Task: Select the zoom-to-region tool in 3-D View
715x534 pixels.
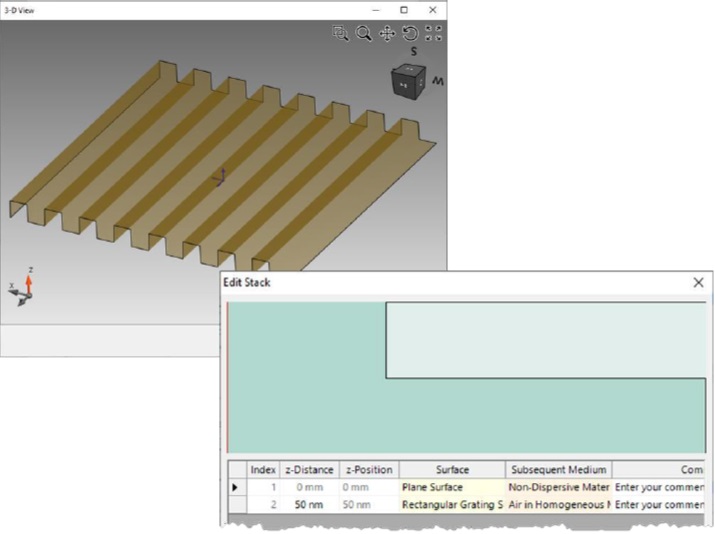Action: (340, 33)
